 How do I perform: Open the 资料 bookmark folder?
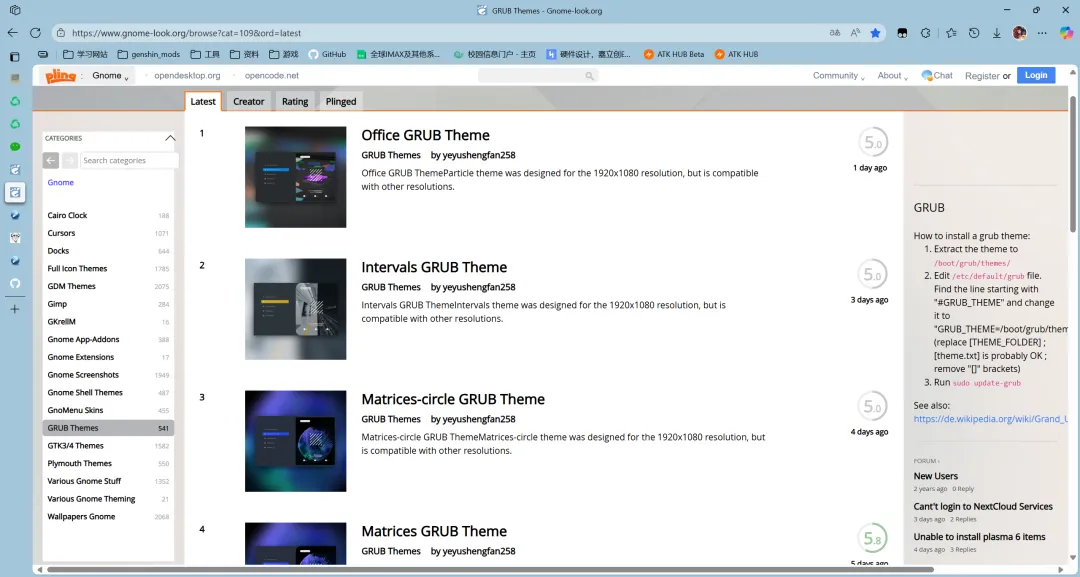(x=245, y=54)
